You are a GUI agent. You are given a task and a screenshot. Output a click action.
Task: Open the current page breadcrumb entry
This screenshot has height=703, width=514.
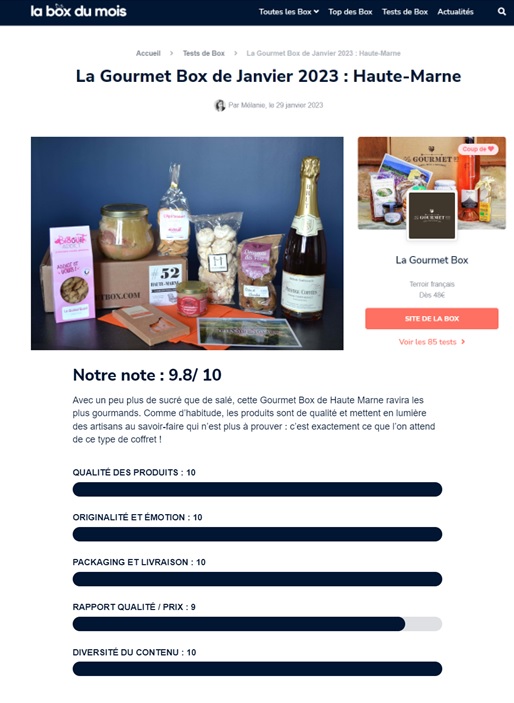pyautogui.click(x=323, y=53)
